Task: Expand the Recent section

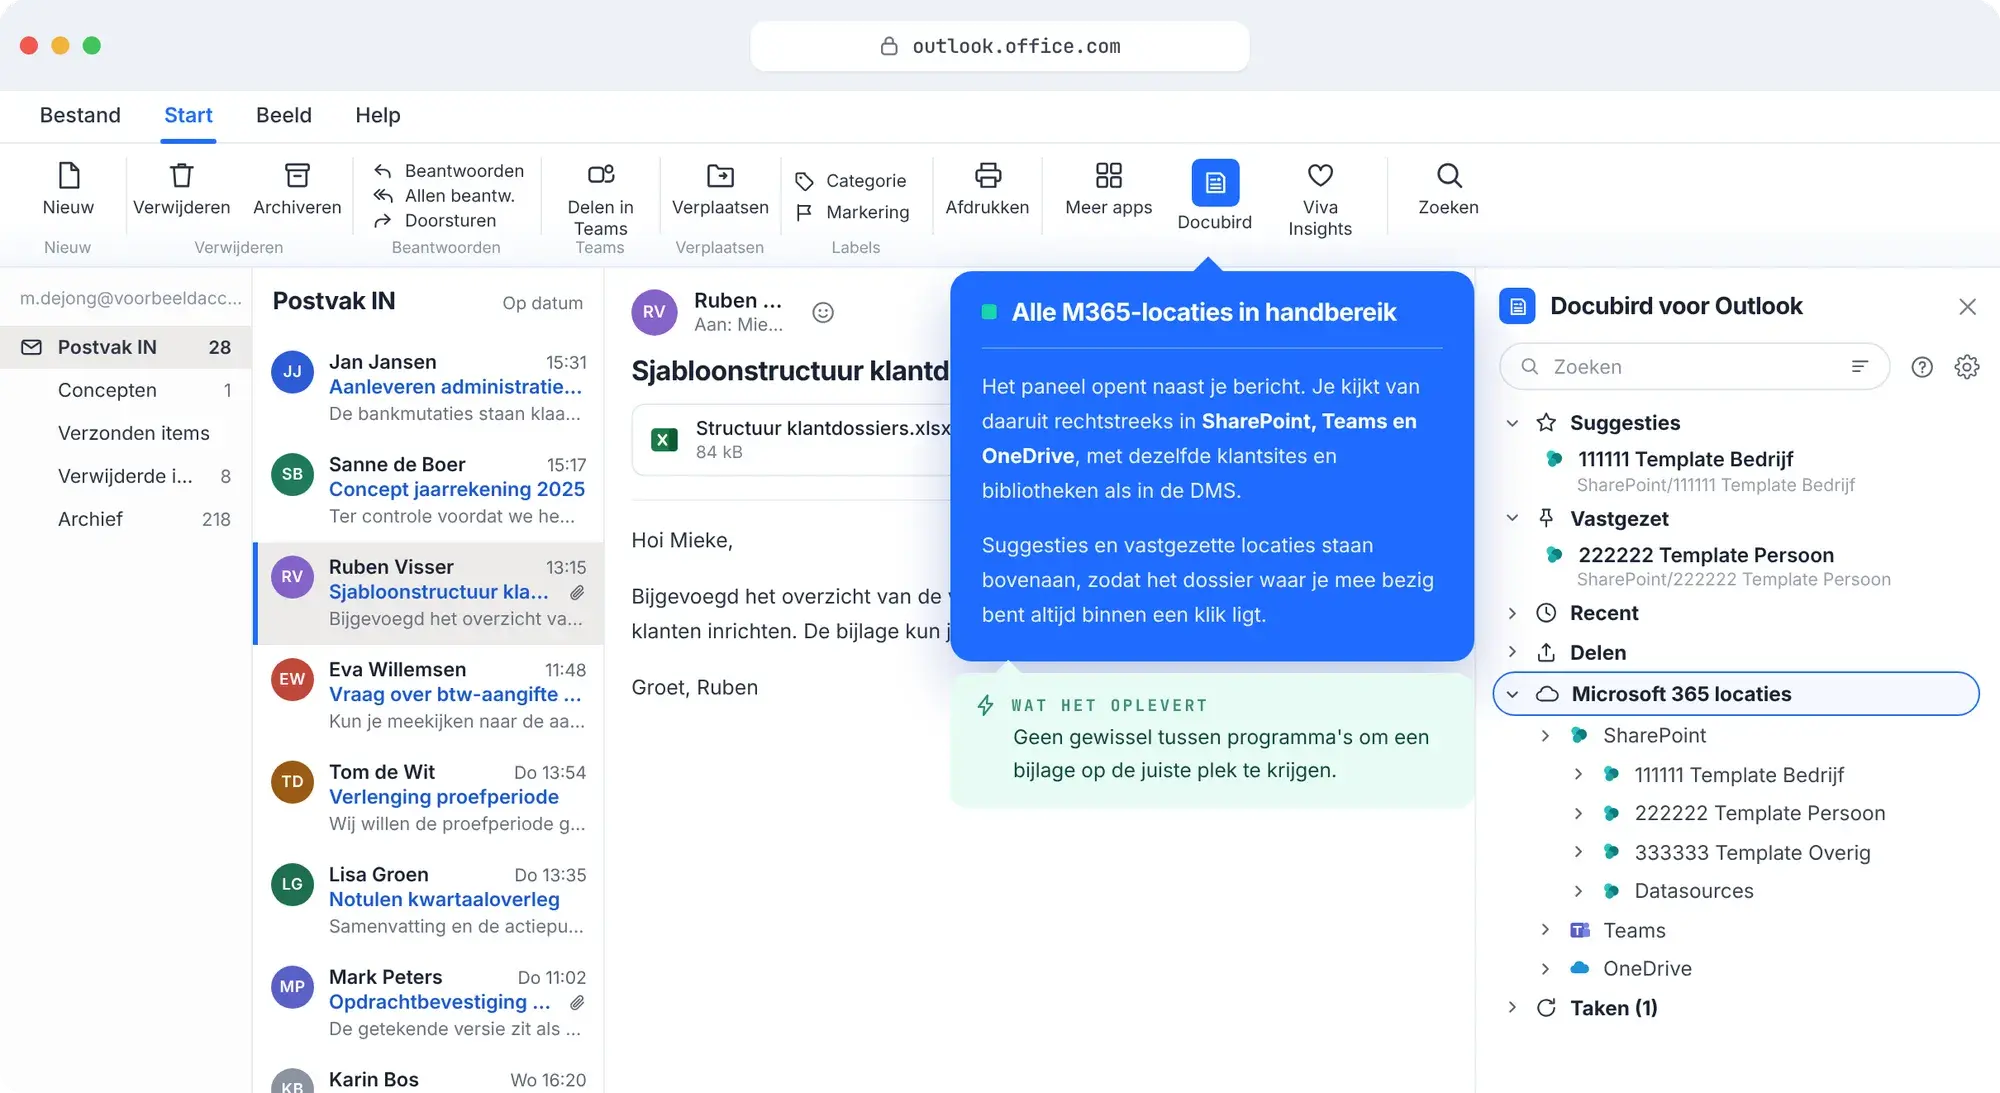Action: [x=1513, y=613]
